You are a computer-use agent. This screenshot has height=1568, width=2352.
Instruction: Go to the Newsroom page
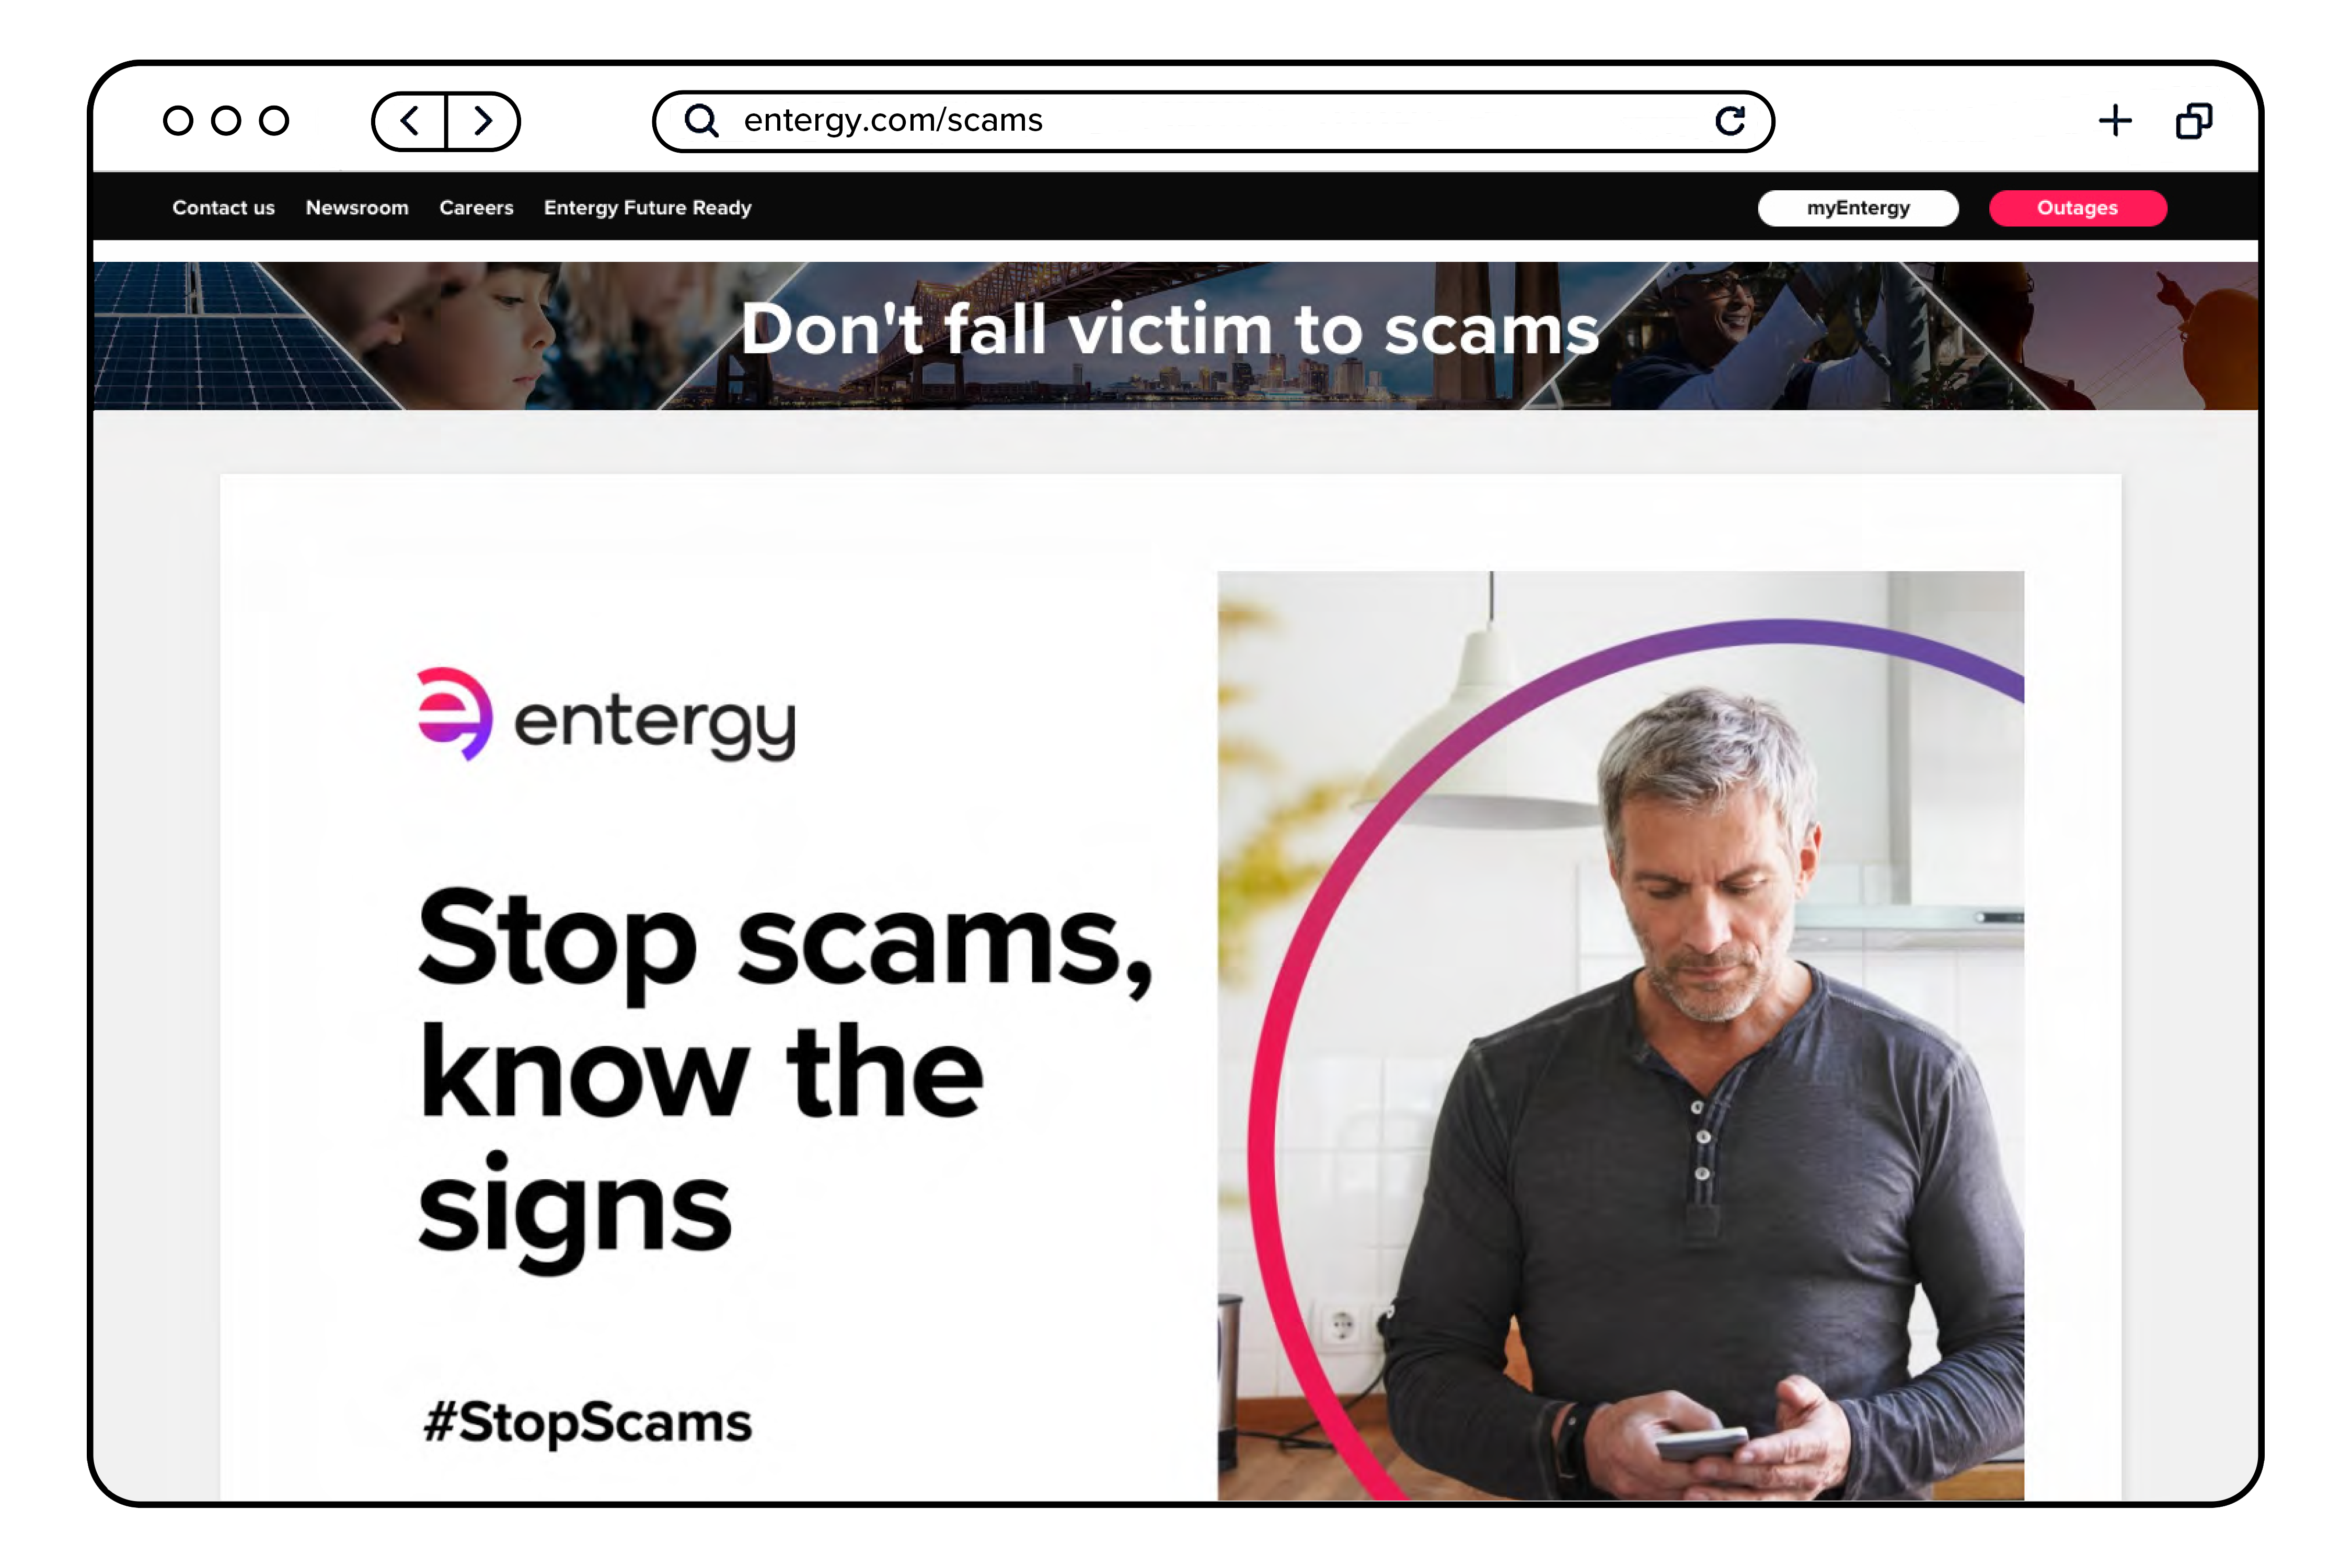[357, 208]
